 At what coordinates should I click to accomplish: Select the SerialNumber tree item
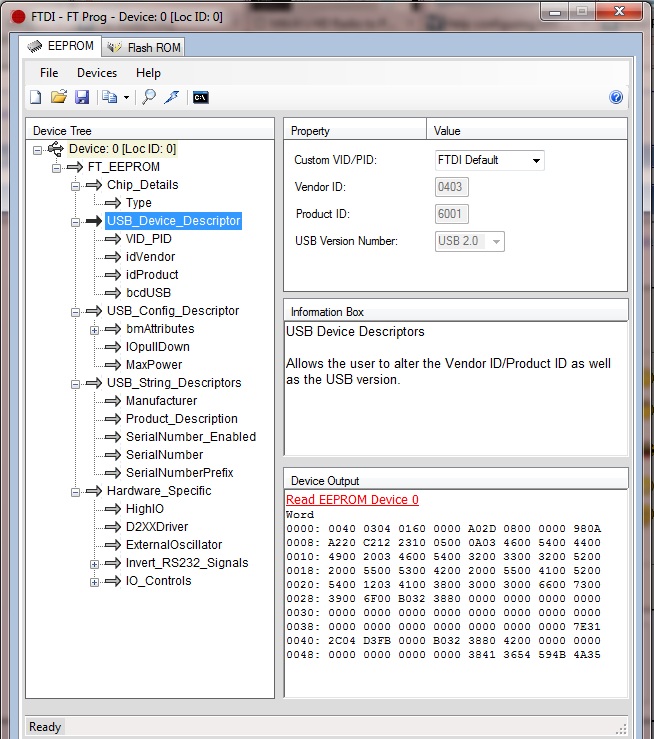[164, 455]
